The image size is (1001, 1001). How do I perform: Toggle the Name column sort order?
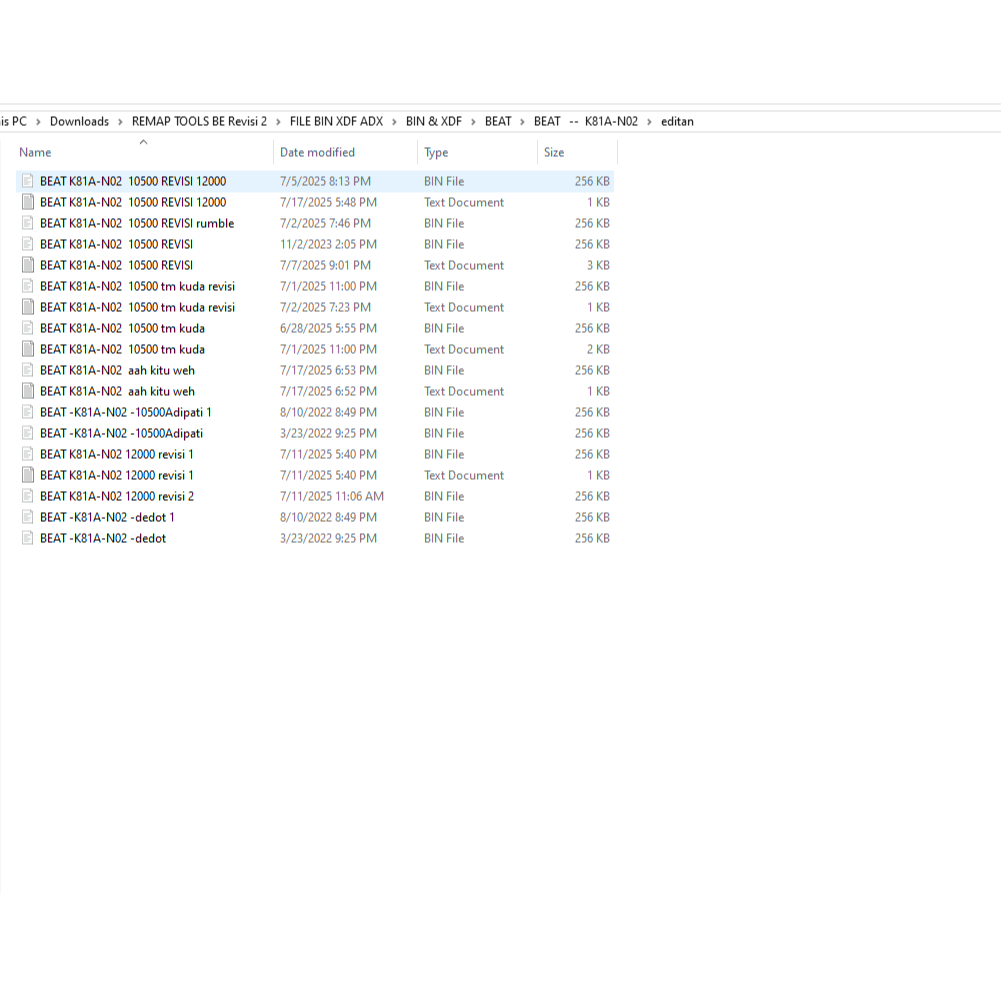(x=36, y=152)
